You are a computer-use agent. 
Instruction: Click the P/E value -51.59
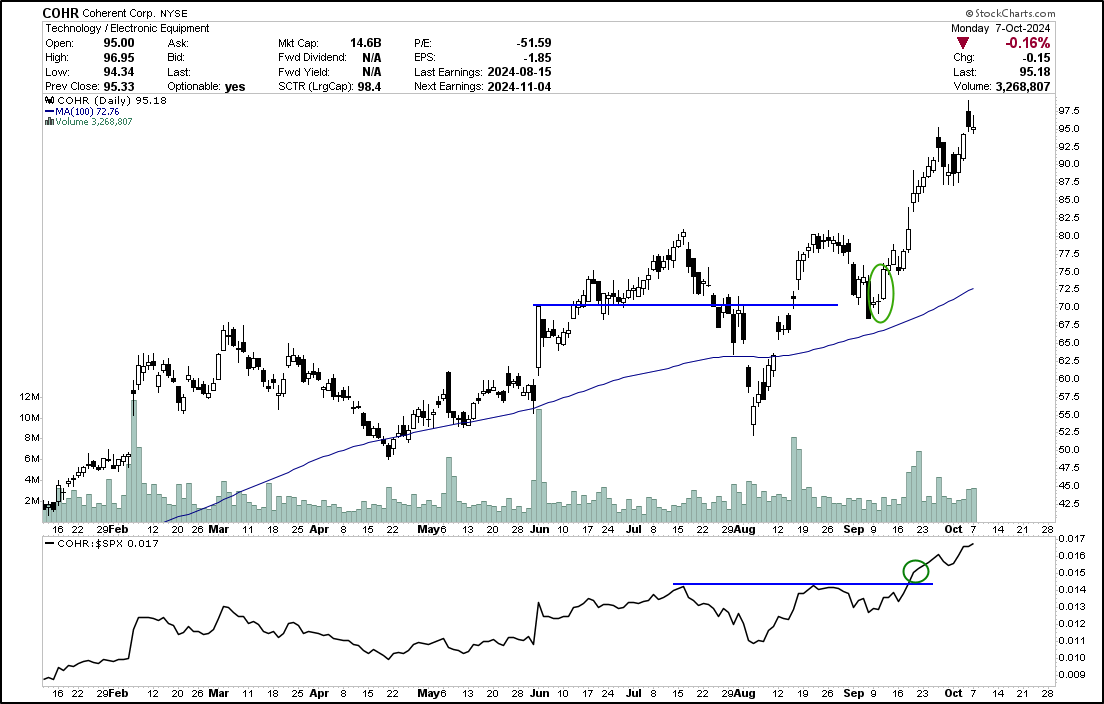[534, 43]
